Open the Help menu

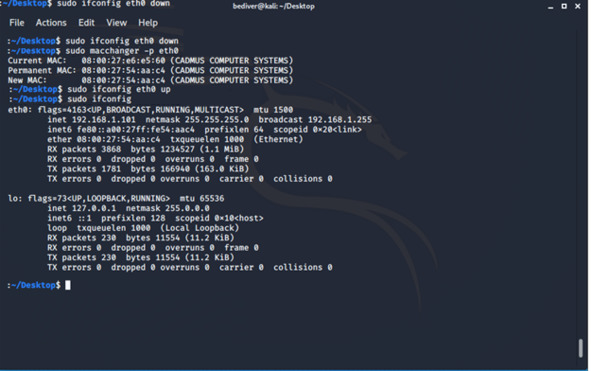(148, 23)
